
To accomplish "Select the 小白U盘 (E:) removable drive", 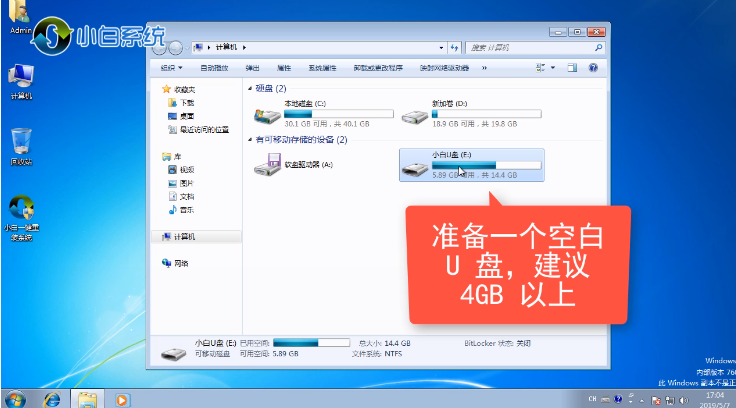I will (x=472, y=165).
